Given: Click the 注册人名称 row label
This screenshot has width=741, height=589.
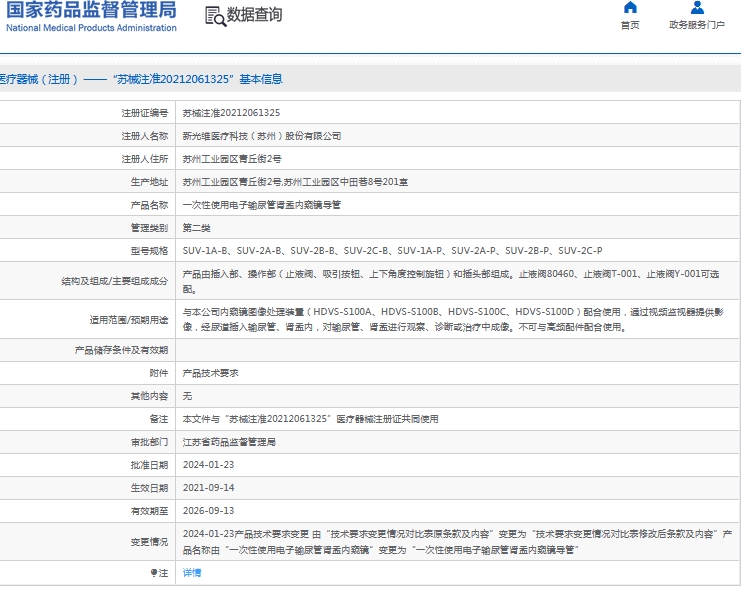Looking at the screenshot, I should click(145, 136).
